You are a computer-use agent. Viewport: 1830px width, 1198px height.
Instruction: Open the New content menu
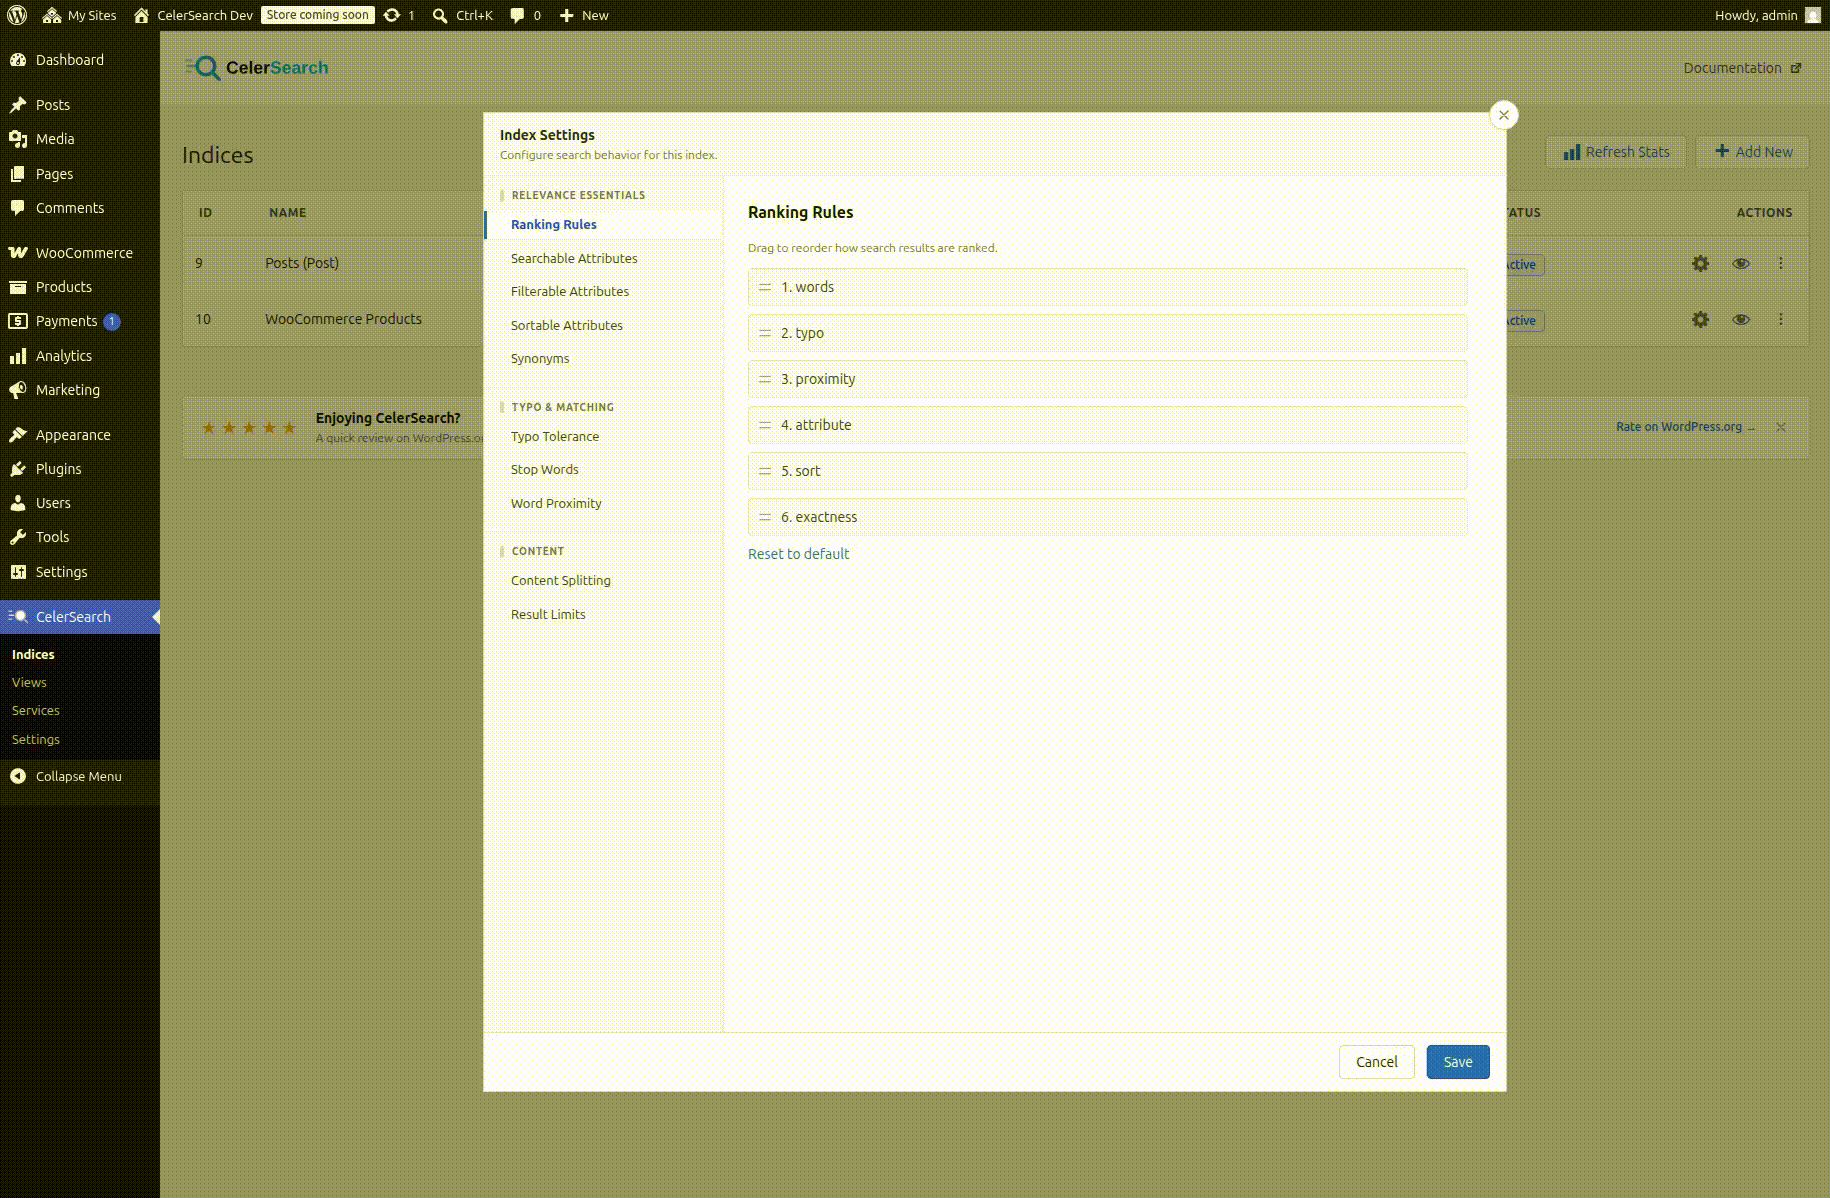584,15
